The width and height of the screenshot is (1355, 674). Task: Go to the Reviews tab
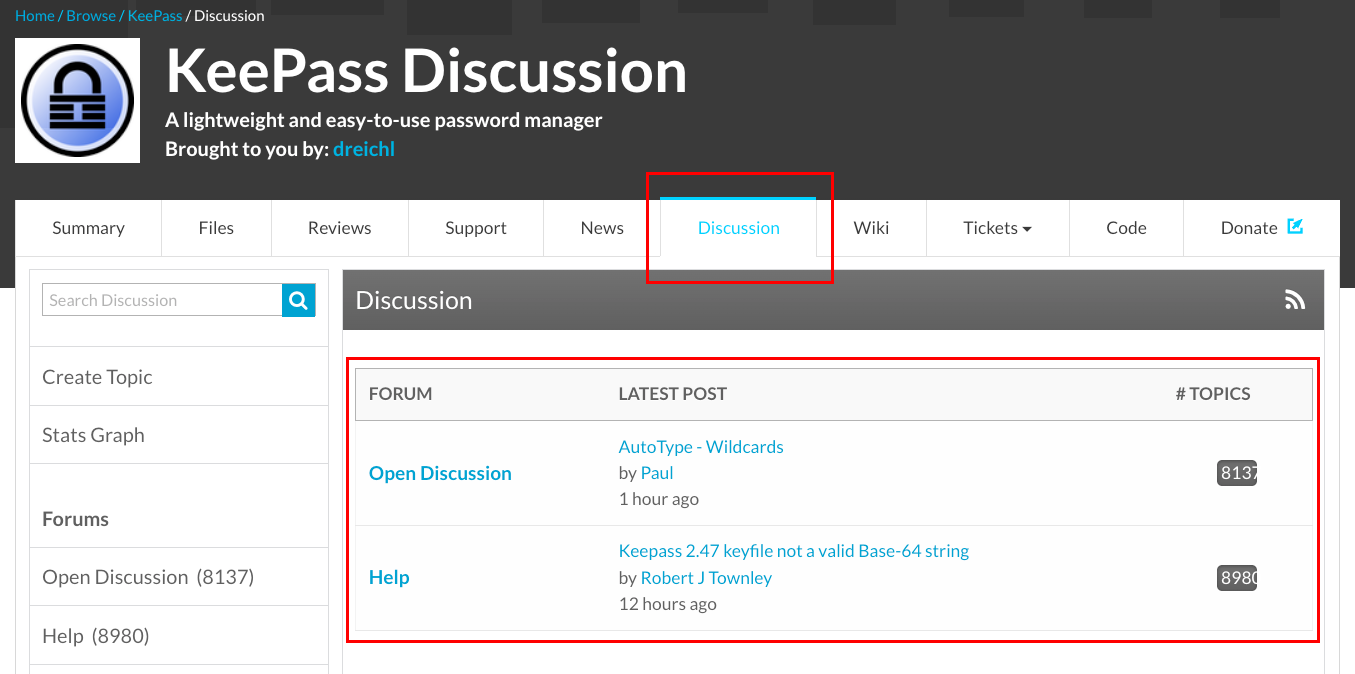(339, 228)
